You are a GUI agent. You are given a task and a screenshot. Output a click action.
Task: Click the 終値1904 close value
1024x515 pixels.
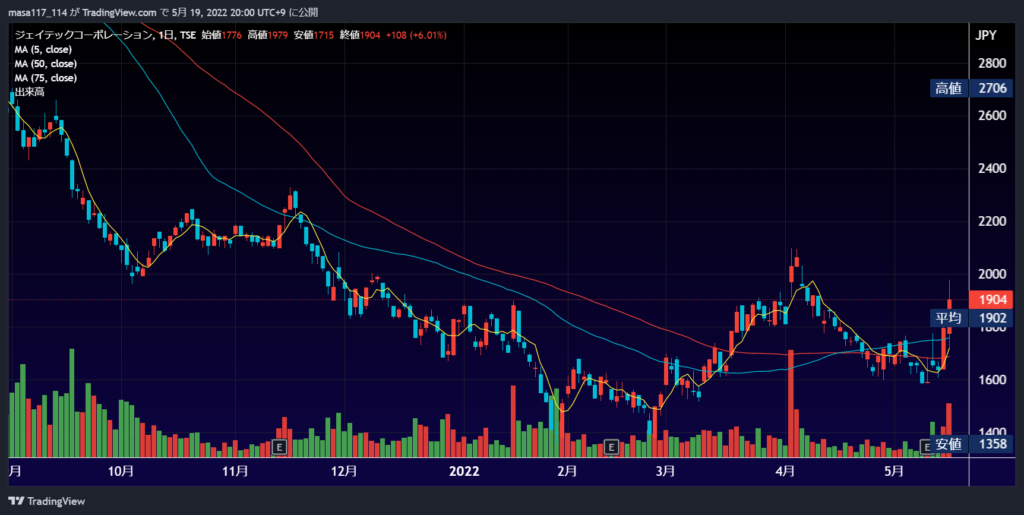[x=359, y=36]
